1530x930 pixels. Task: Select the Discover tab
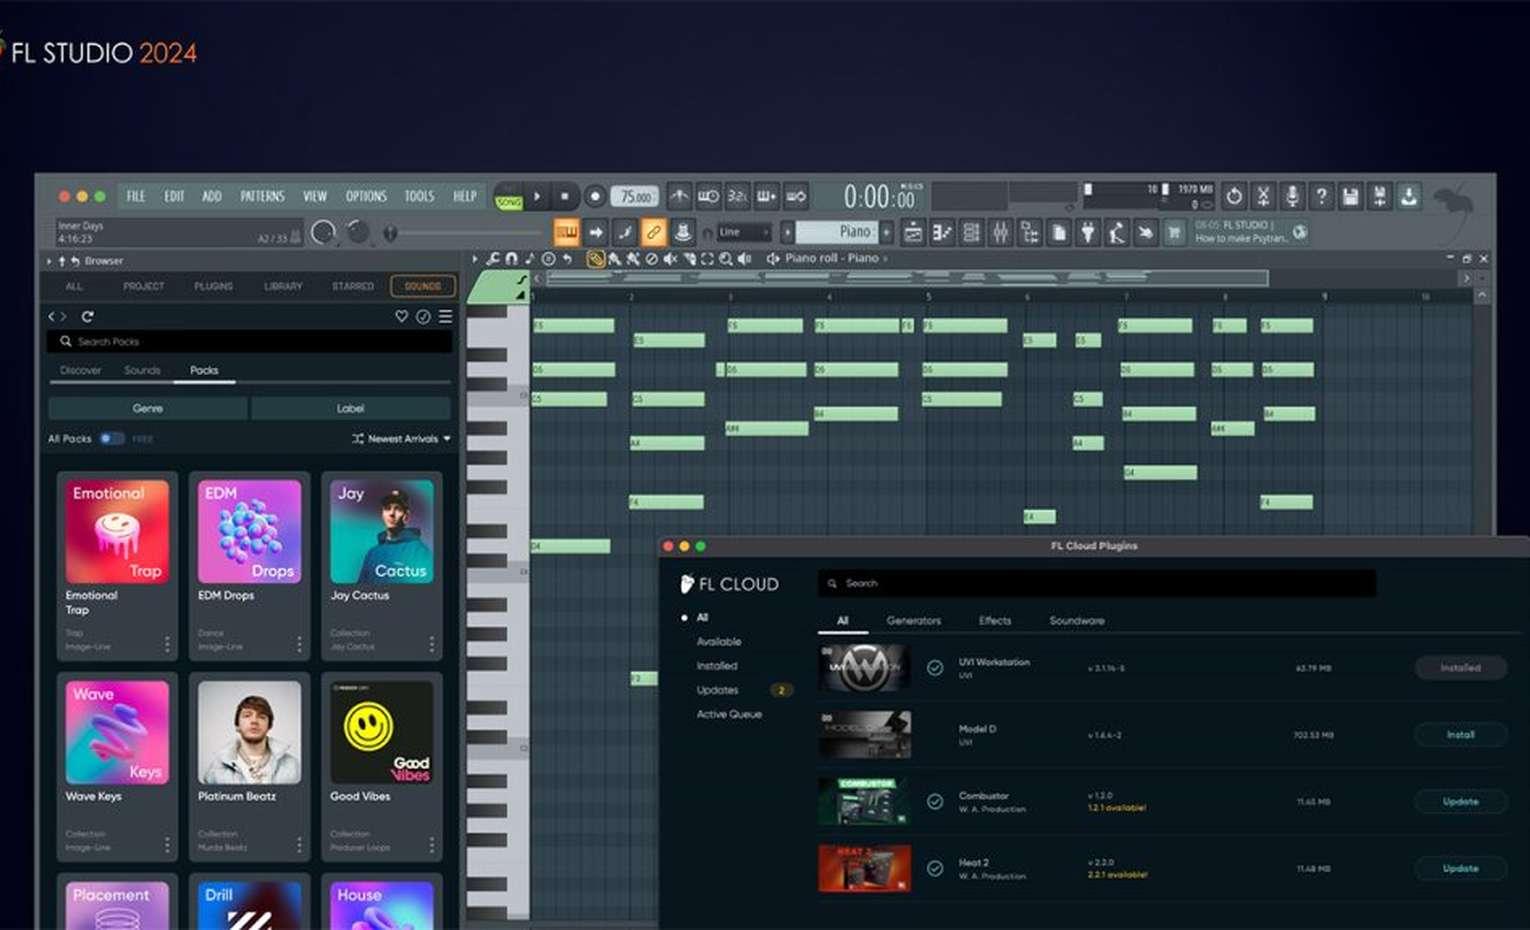coord(80,370)
